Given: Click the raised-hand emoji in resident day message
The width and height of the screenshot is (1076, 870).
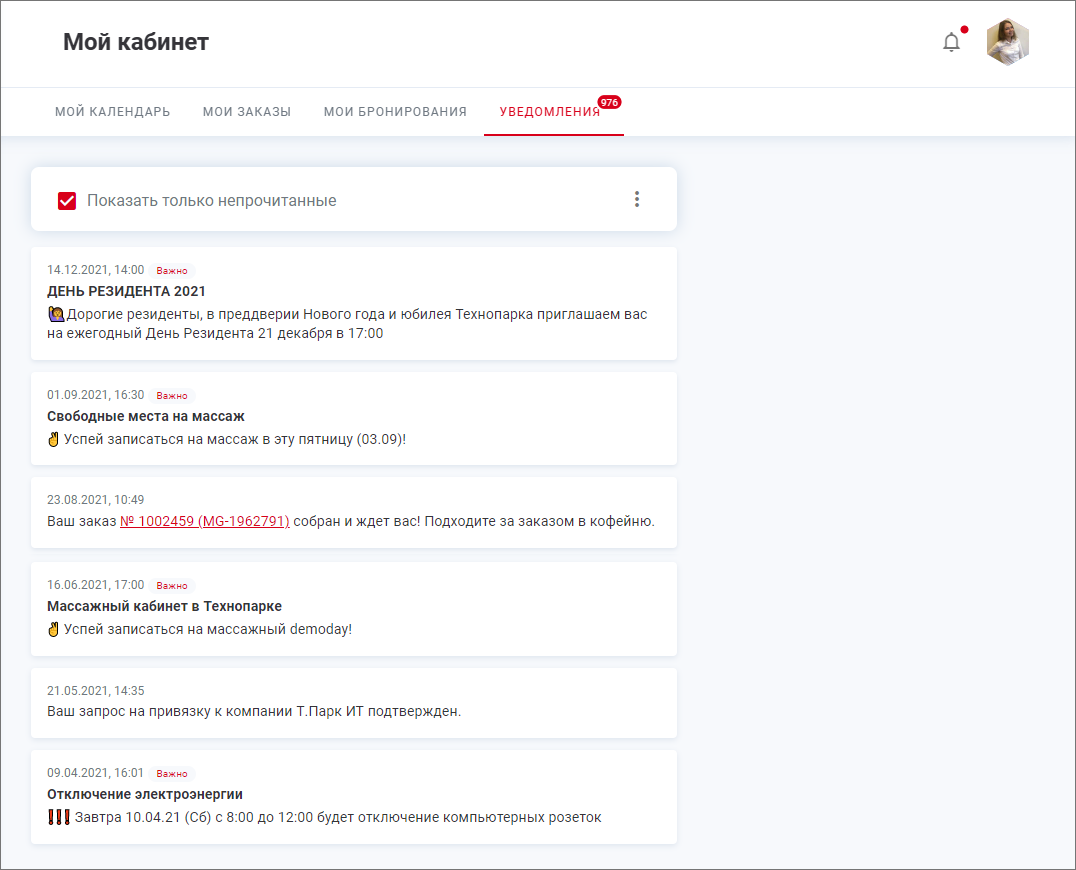Looking at the screenshot, I should [x=56, y=314].
